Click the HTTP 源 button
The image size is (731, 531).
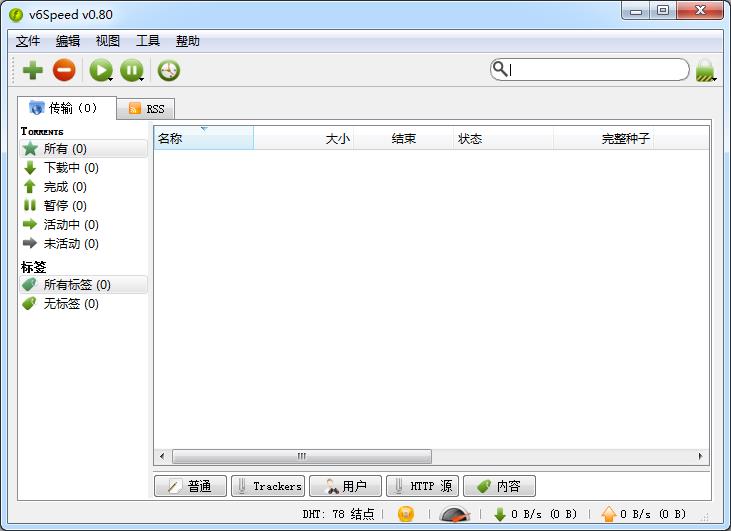pos(422,486)
